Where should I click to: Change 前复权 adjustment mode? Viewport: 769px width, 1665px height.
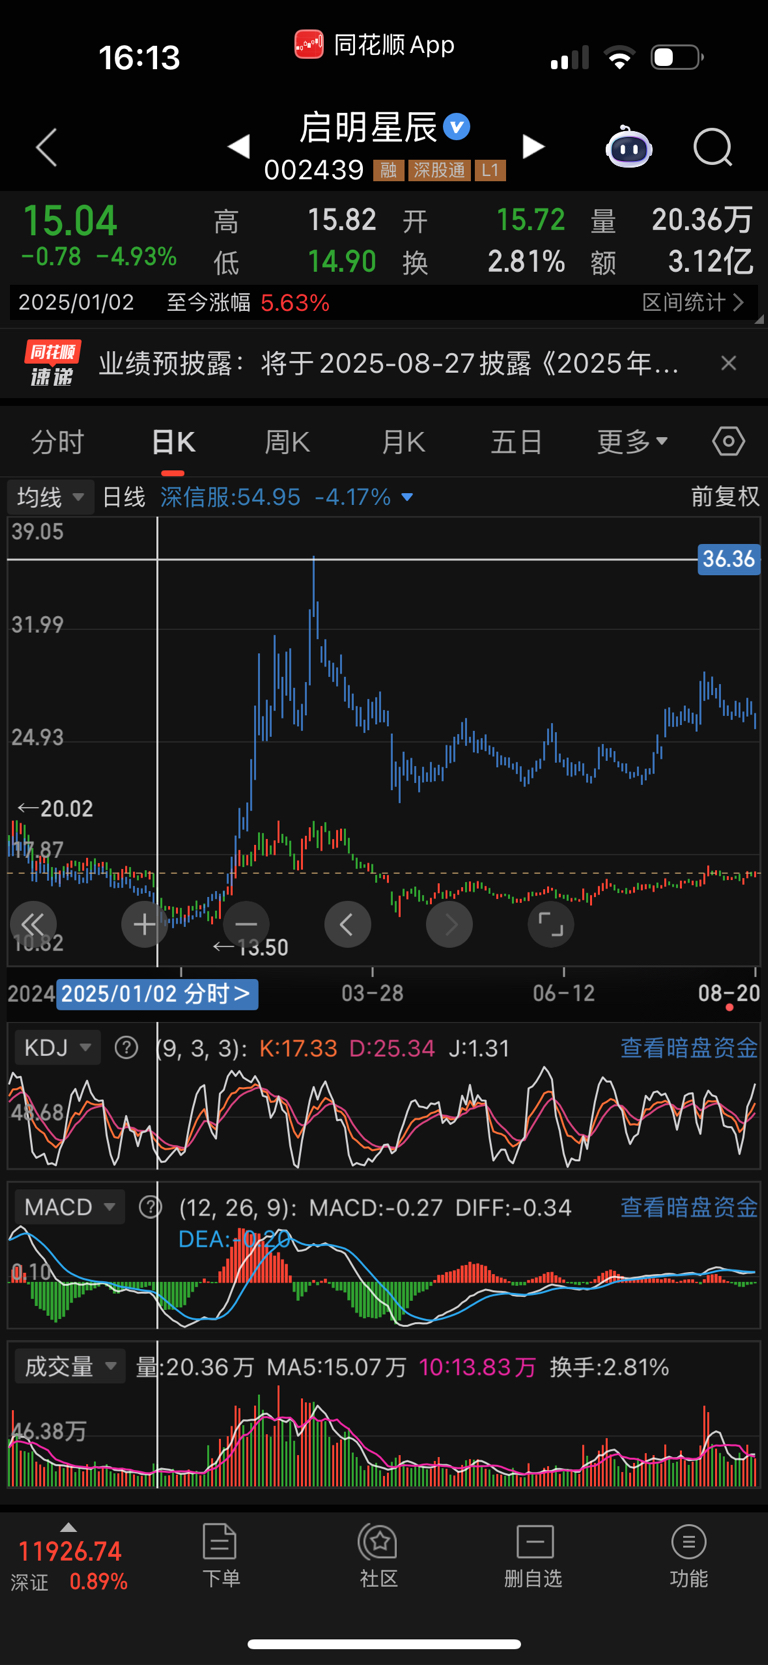coord(725,497)
